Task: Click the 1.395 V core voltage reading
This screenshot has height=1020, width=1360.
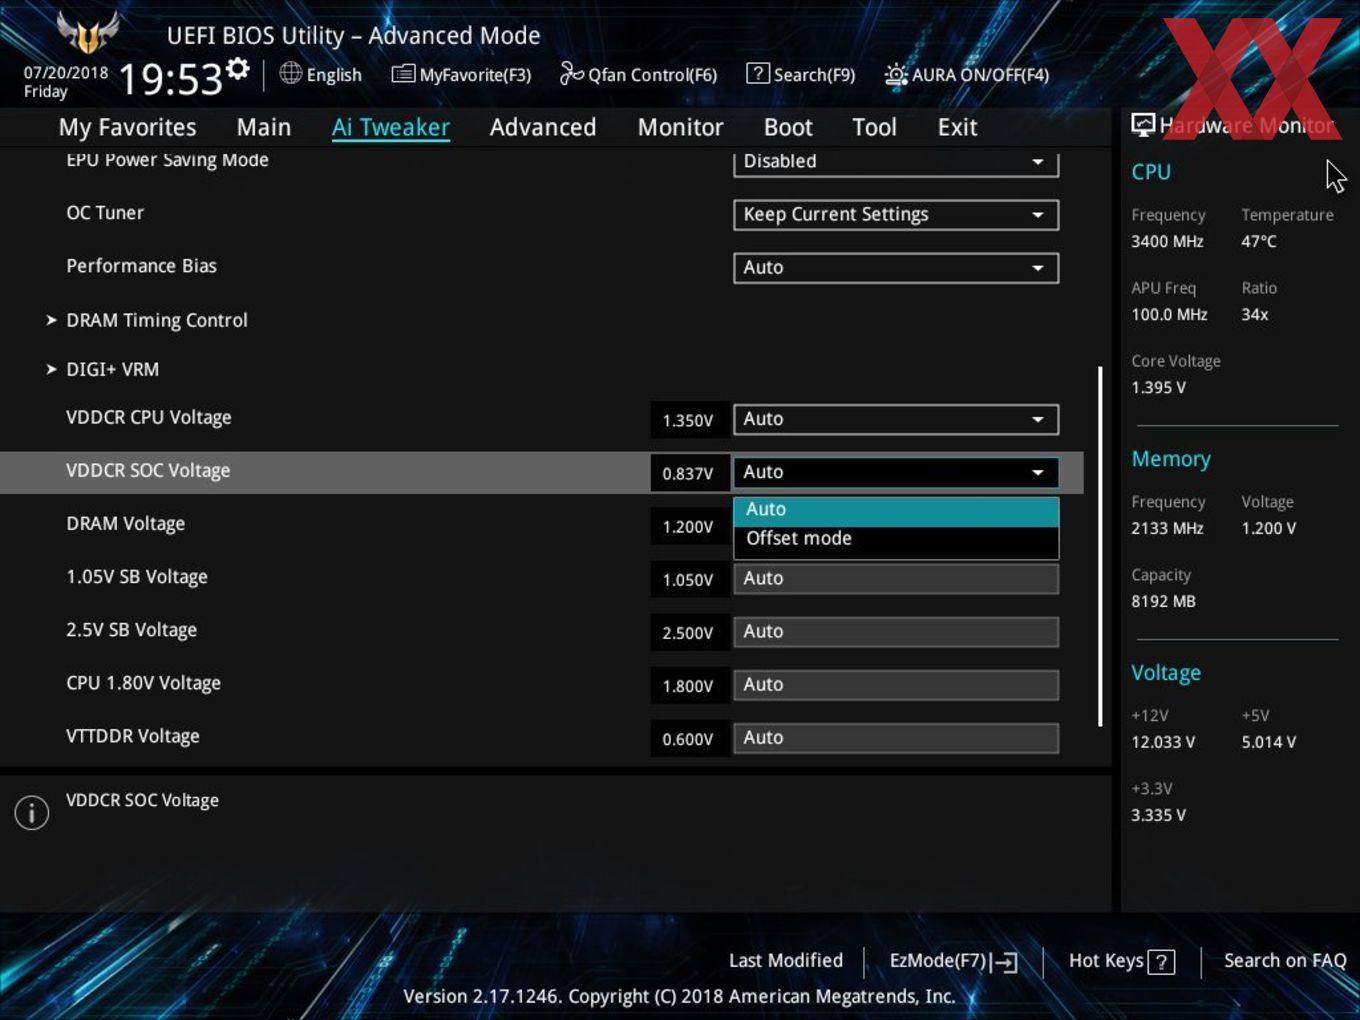Action: point(1158,387)
